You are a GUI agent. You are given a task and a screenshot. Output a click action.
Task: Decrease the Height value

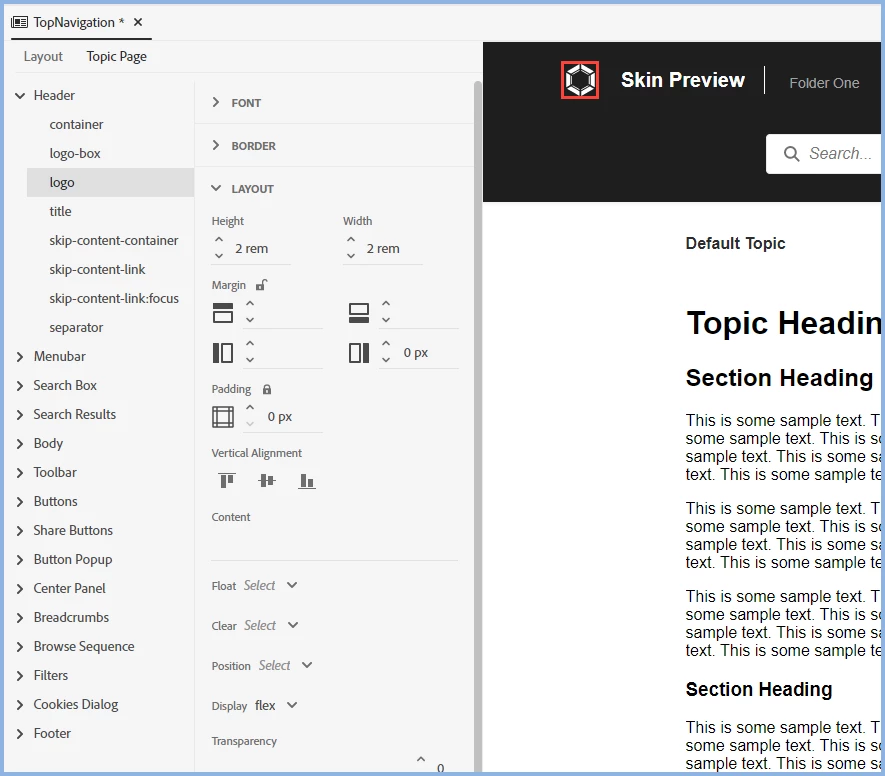(219, 256)
